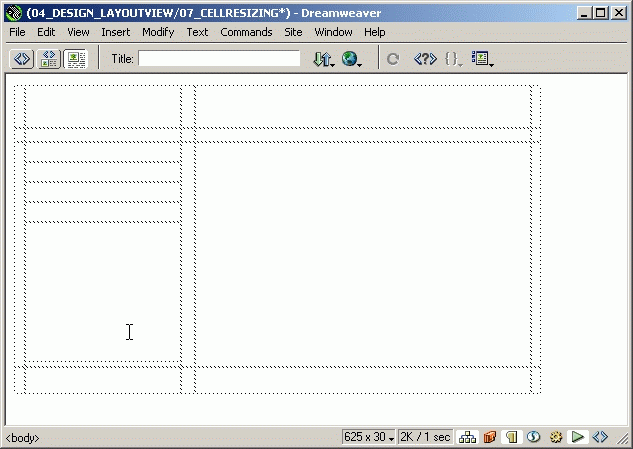Switch to Show Code View
The width and height of the screenshot is (633, 449).
click(x=21, y=59)
